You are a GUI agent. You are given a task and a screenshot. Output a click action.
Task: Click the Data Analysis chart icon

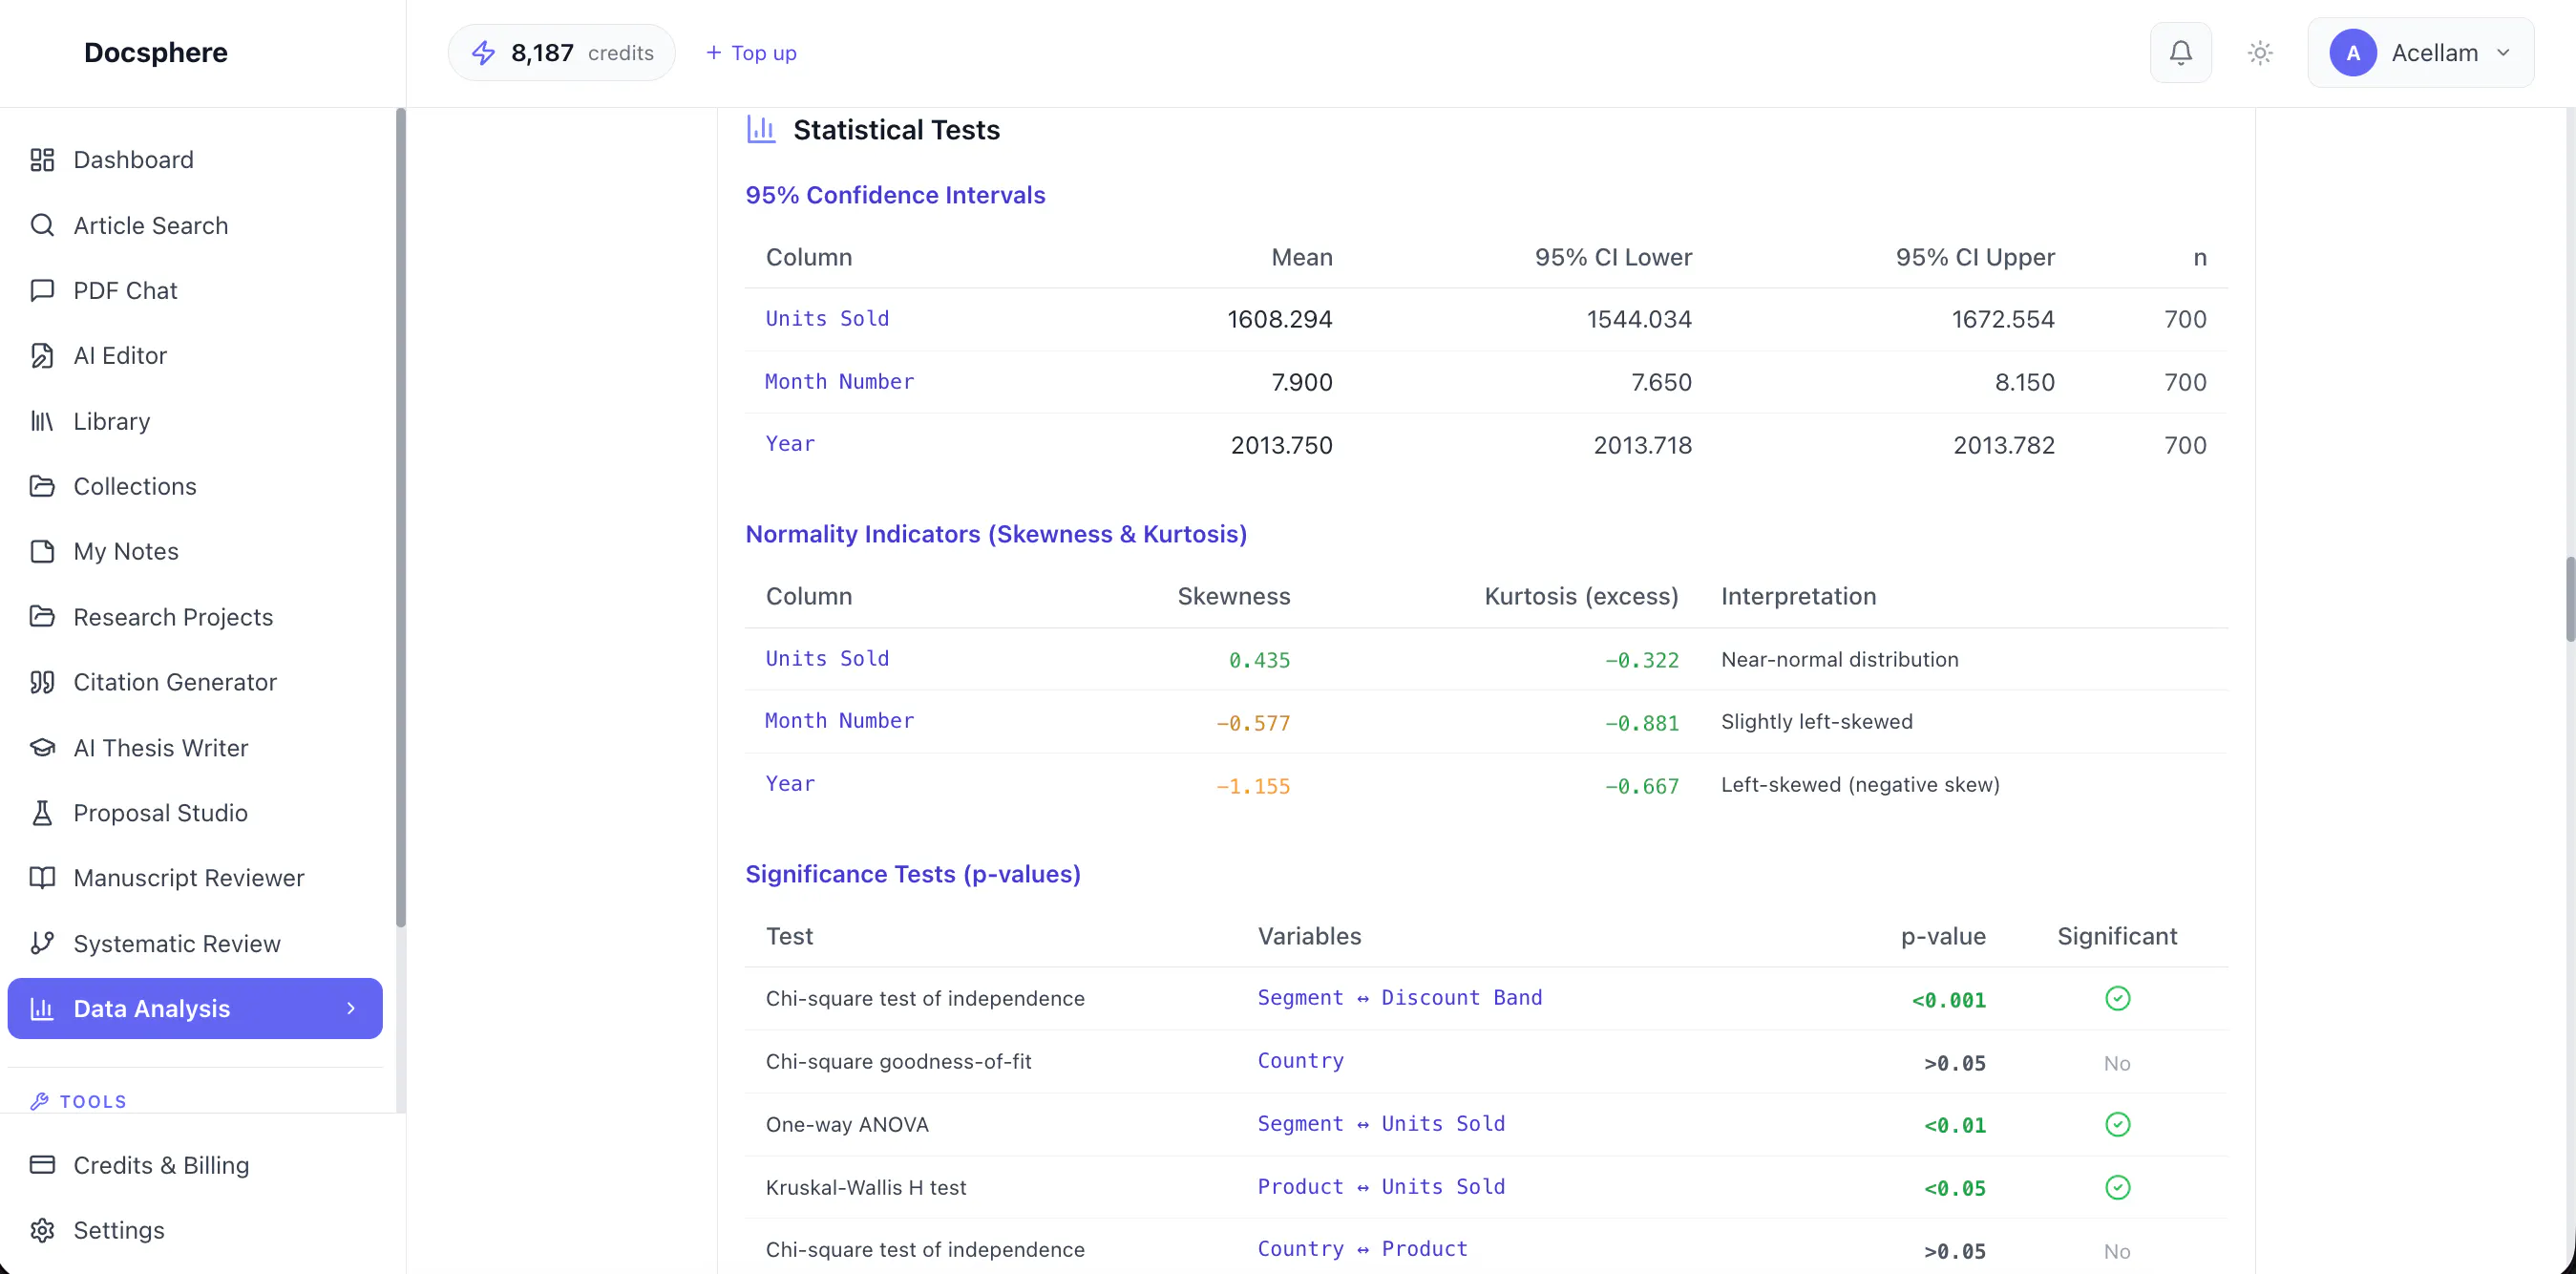coord(42,1008)
